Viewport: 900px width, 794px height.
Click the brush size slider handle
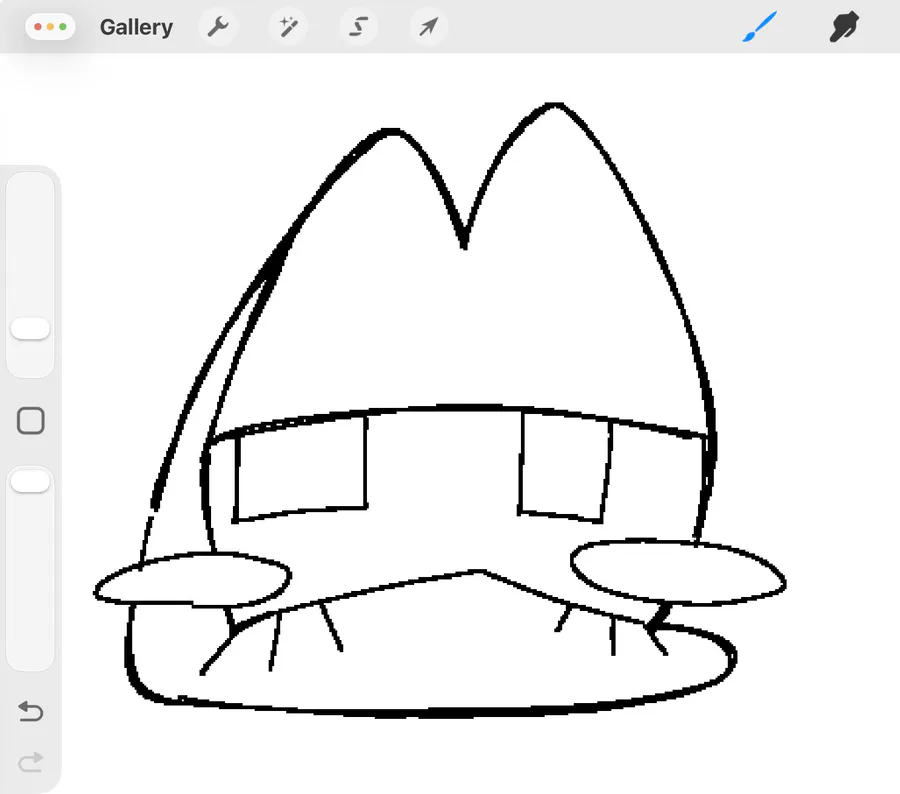click(30, 329)
